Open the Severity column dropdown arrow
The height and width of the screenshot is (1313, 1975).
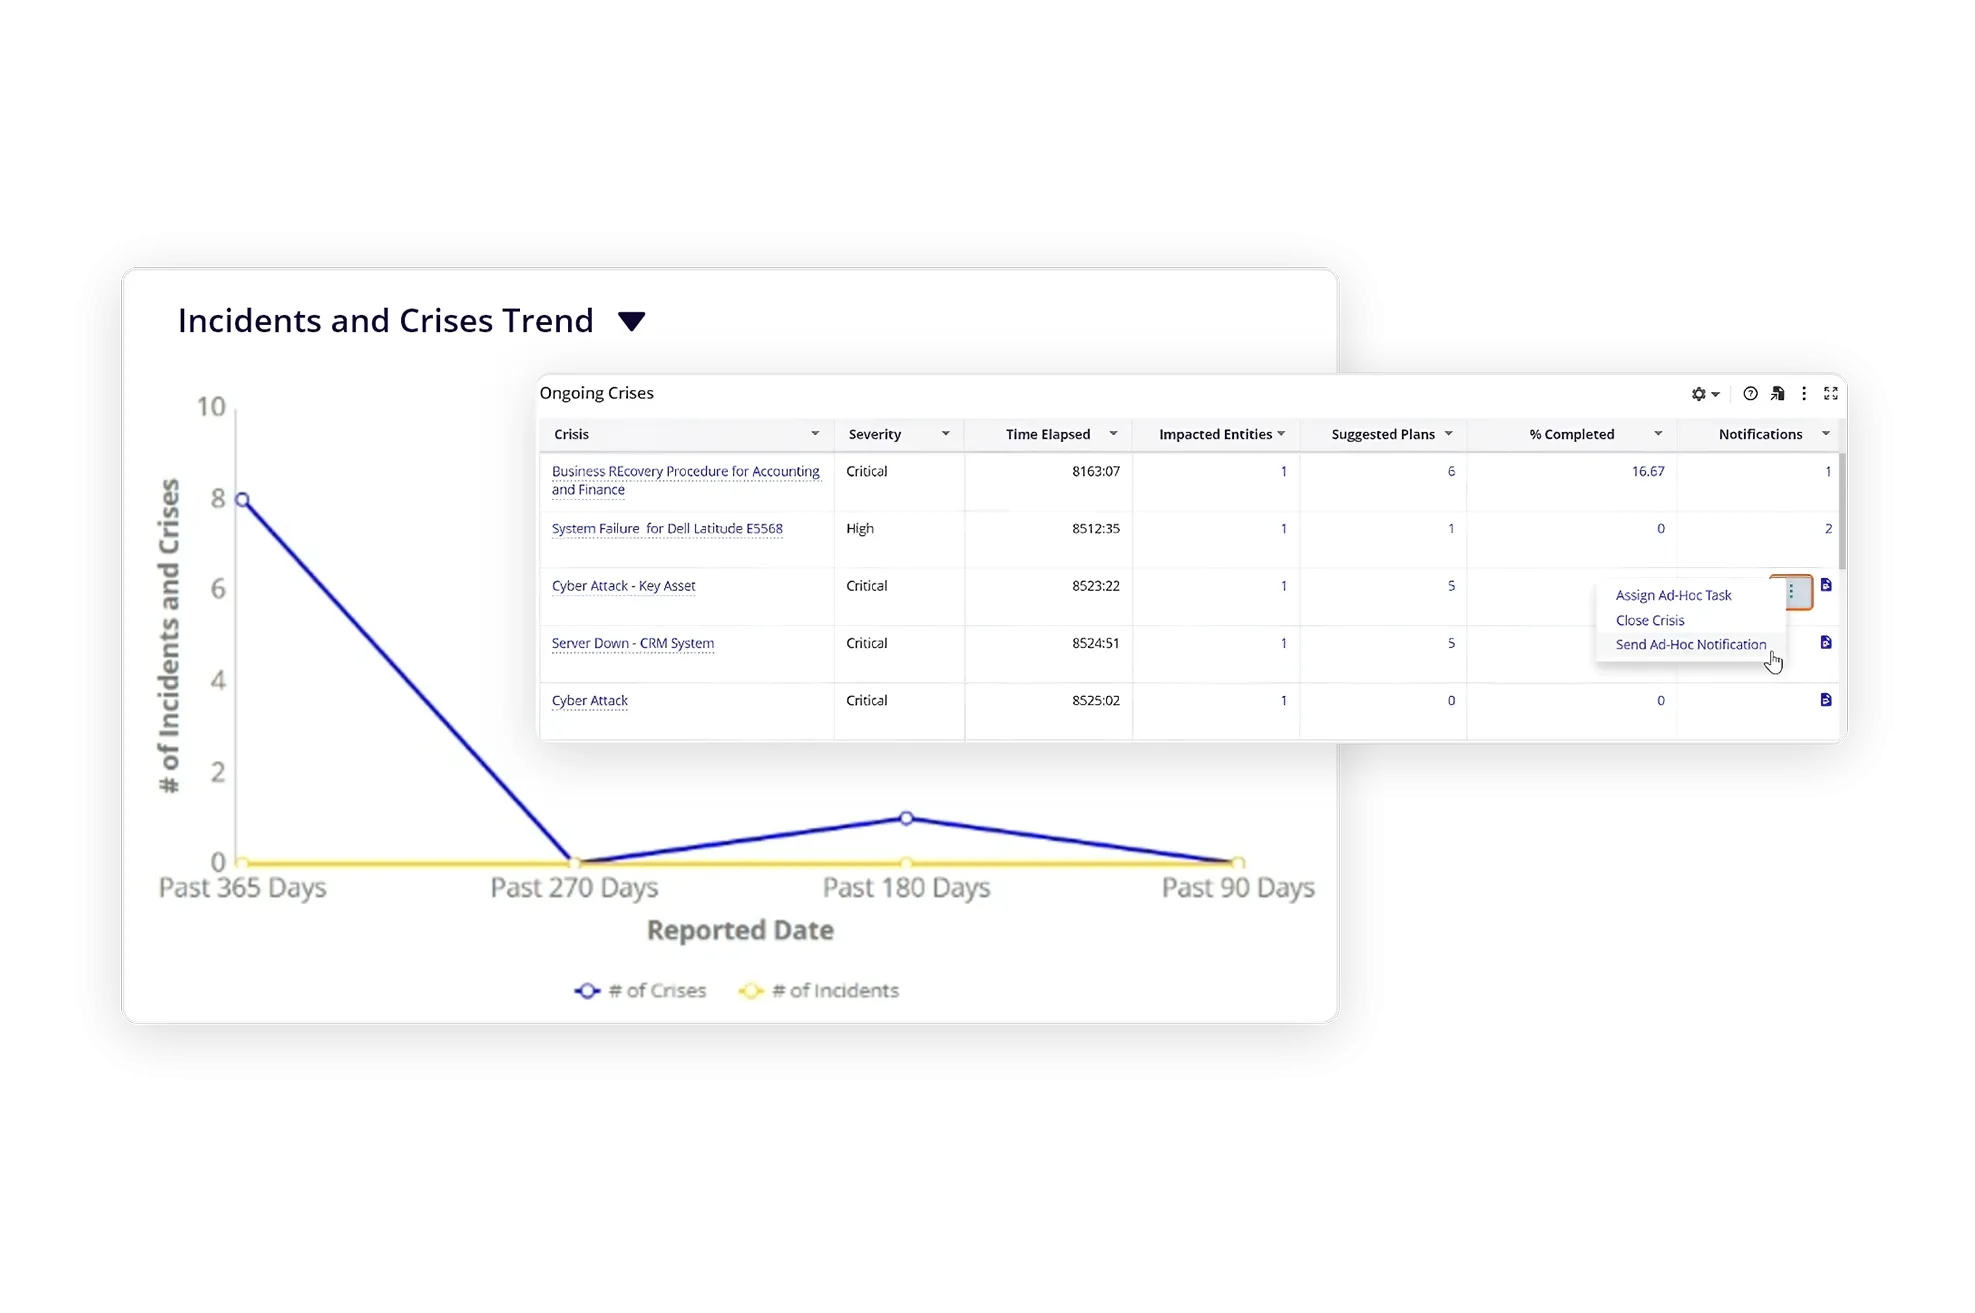[x=945, y=434]
